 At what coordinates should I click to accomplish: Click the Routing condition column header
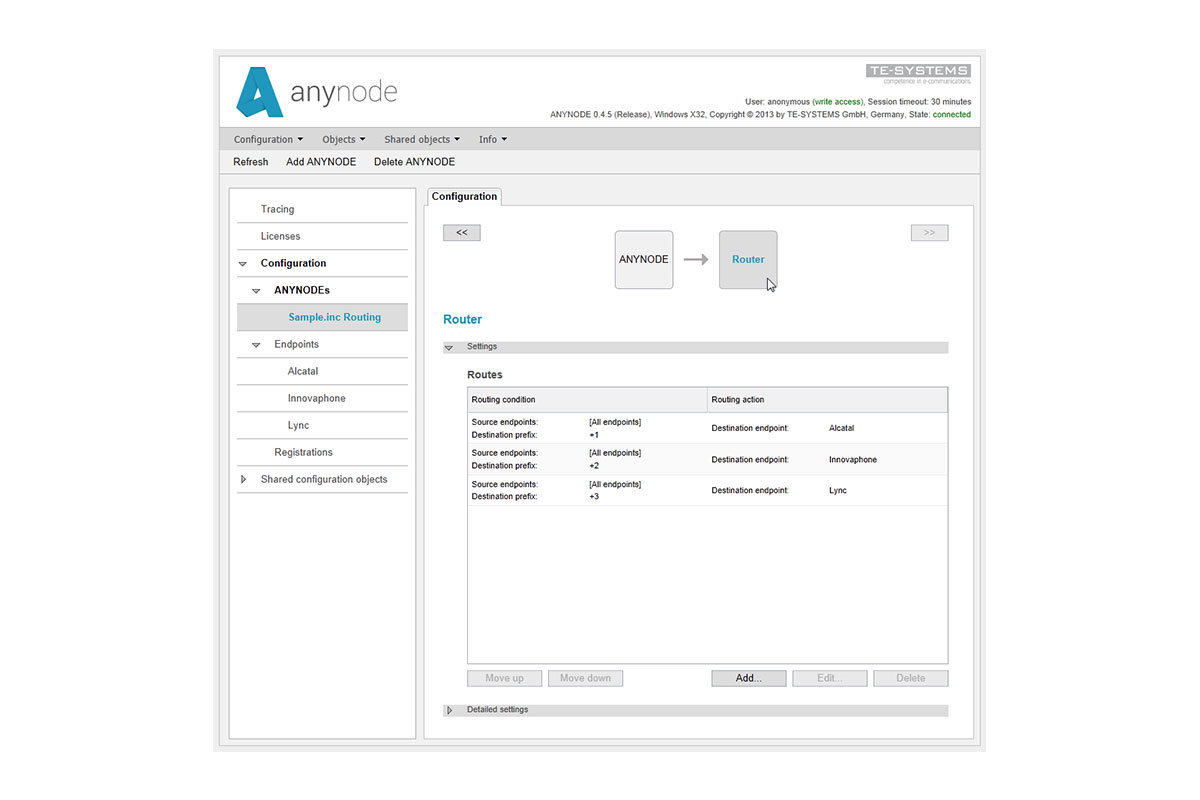[588, 400]
